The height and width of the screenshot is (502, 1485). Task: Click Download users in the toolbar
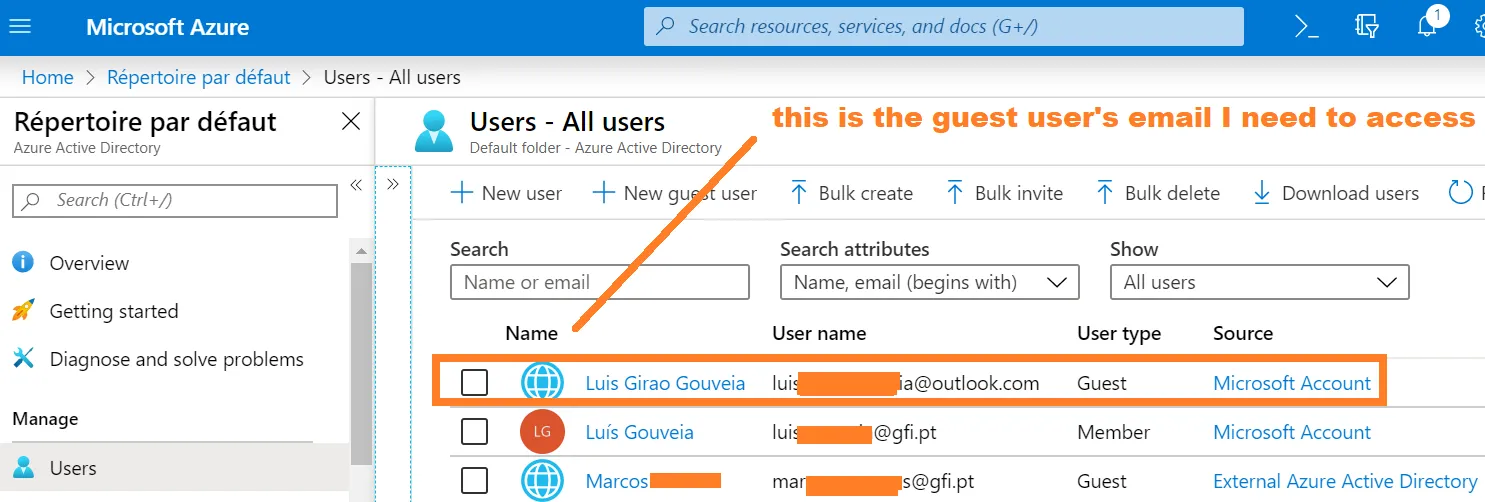[x=1335, y=193]
